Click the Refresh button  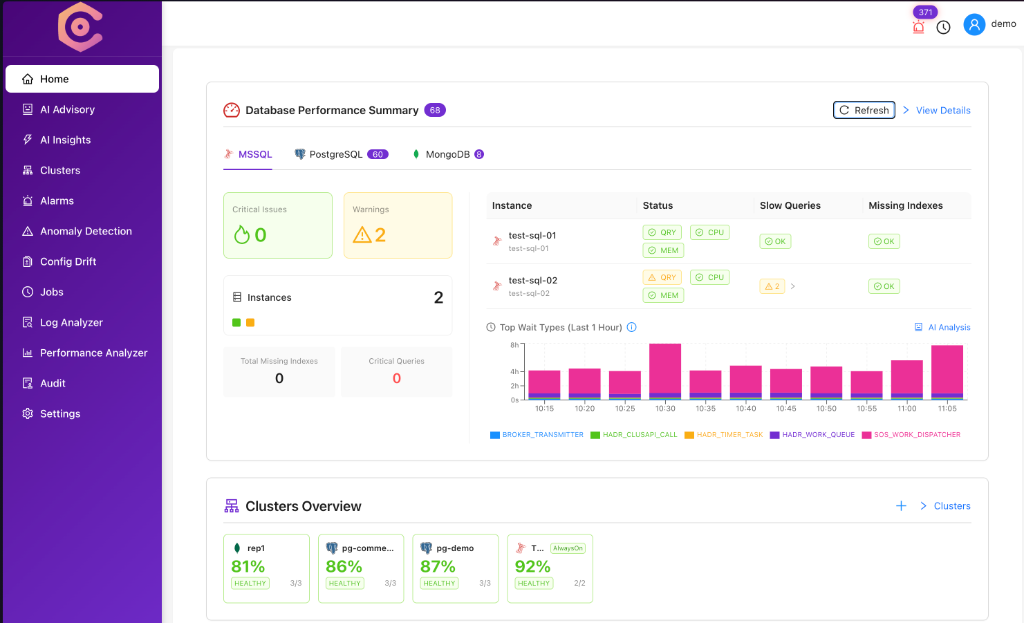(864, 110)
